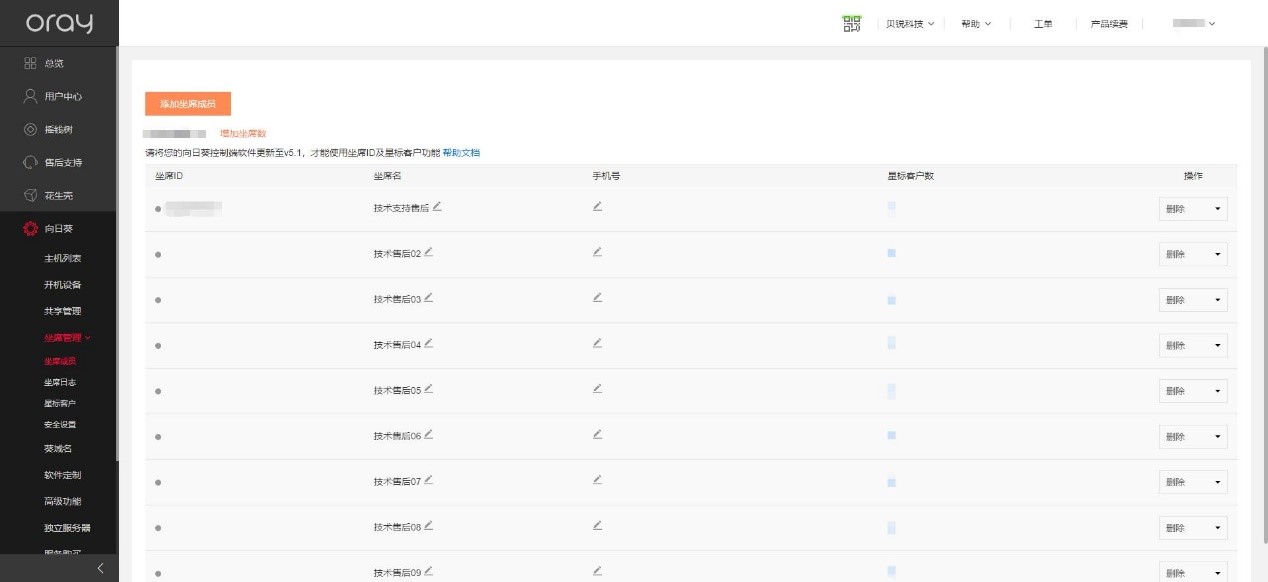The image size is (1268, 582).
Task: Edit phone number for 技术支持售后 row
Action: [x=597, y=206]
